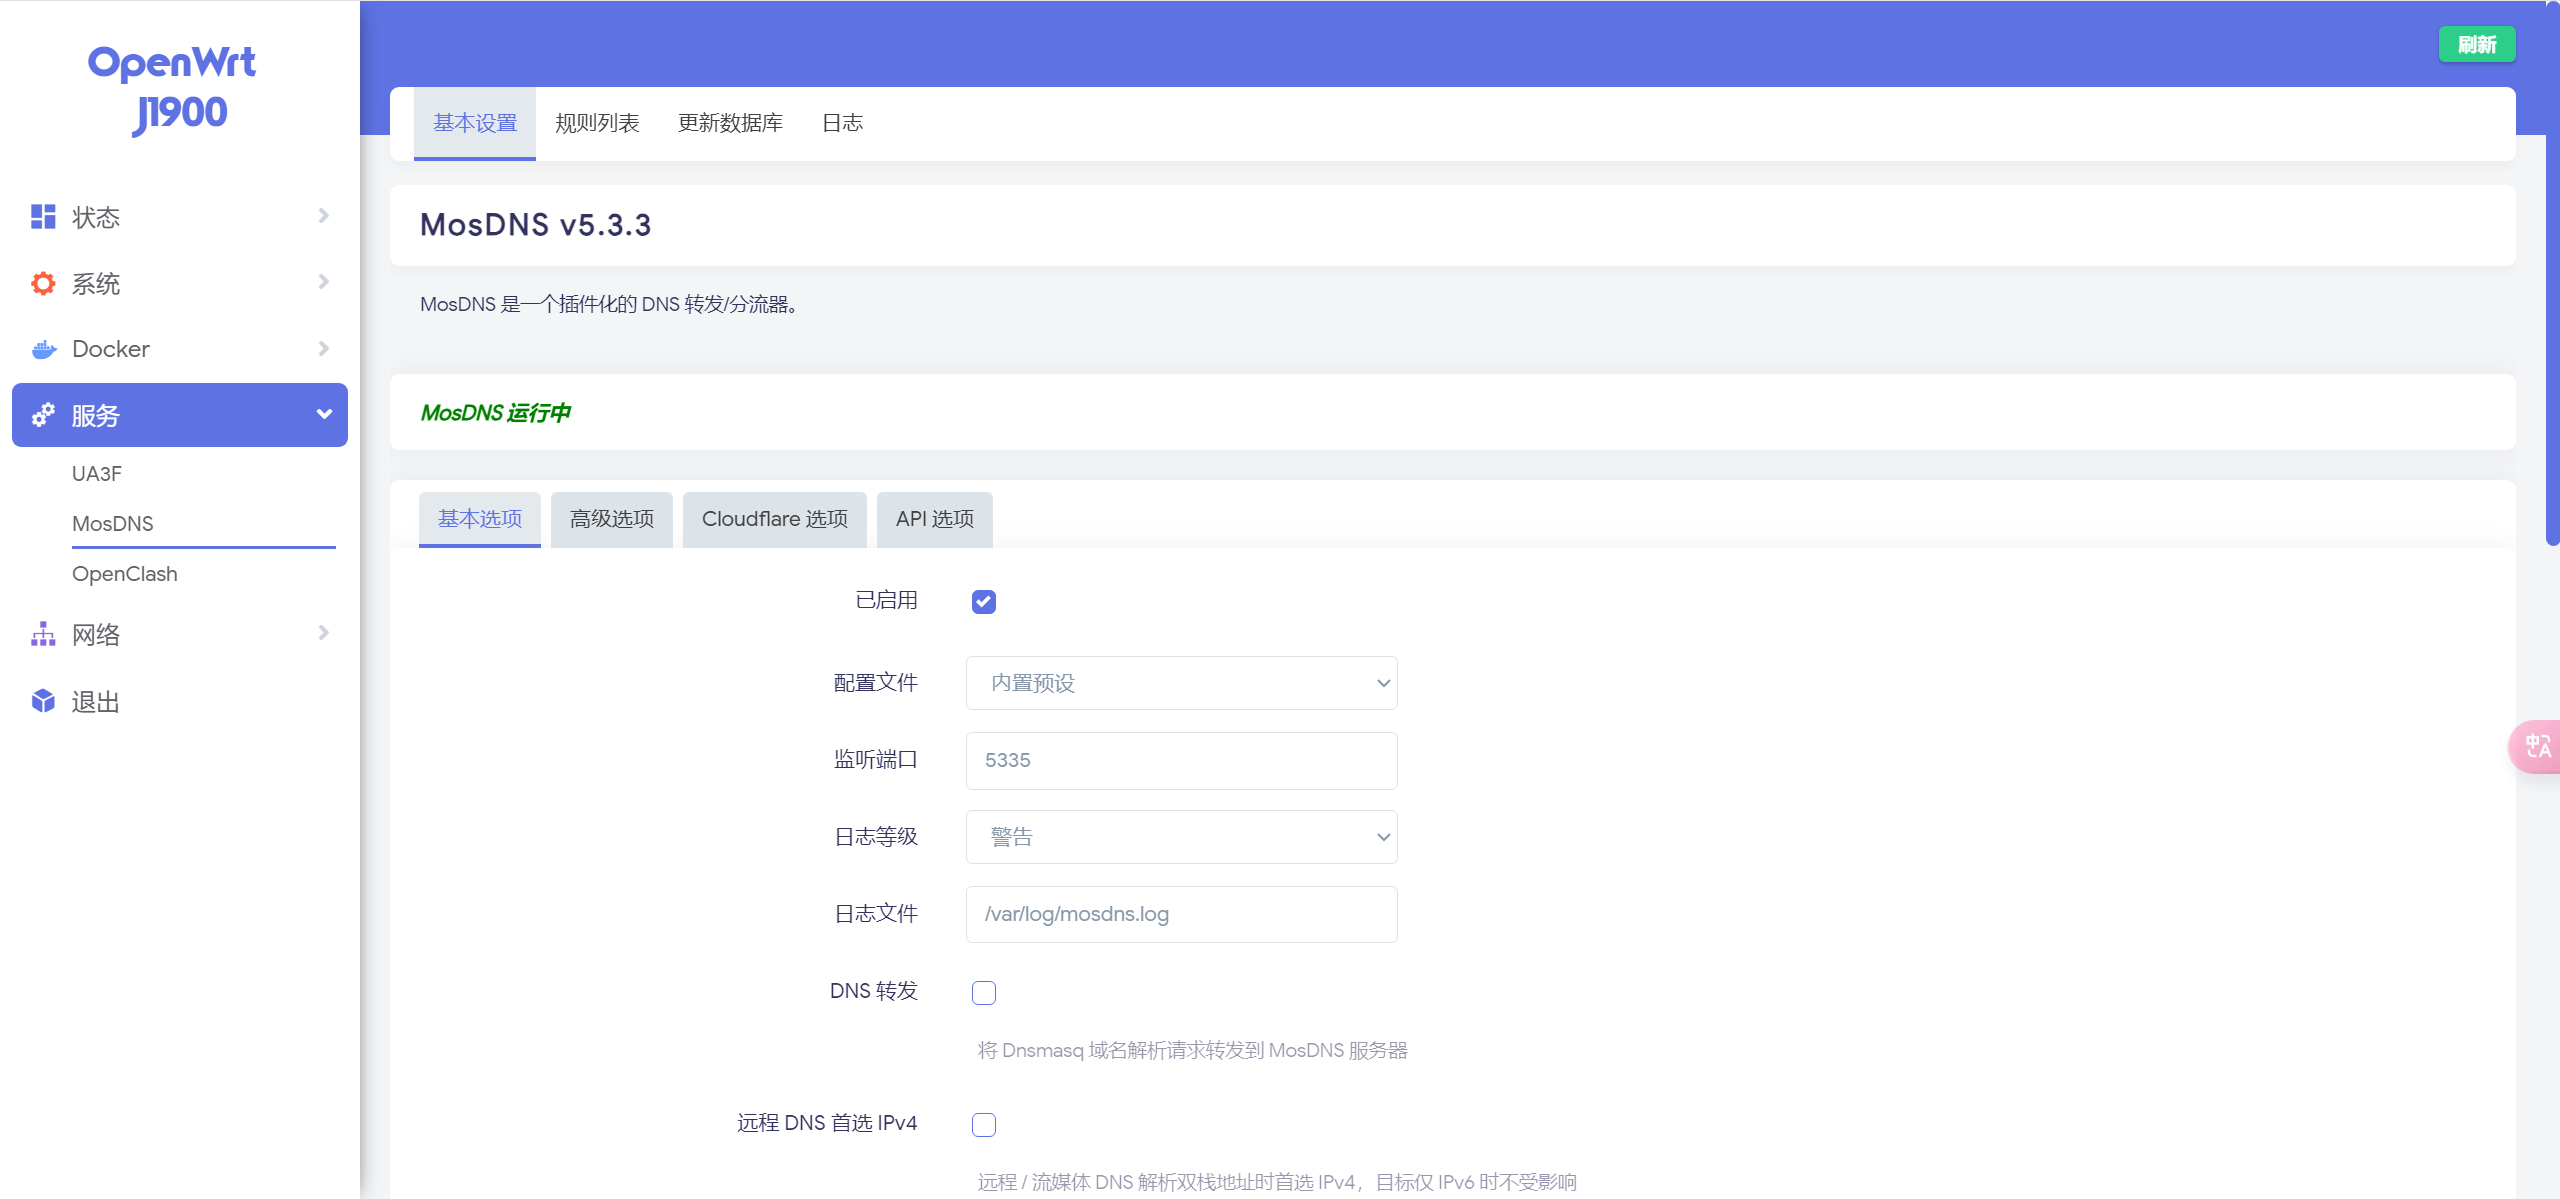The width and height of the screenshot is (2560, 1199).
Task: Expand the 状态 menu chevron
Action: tap(323, 216)
